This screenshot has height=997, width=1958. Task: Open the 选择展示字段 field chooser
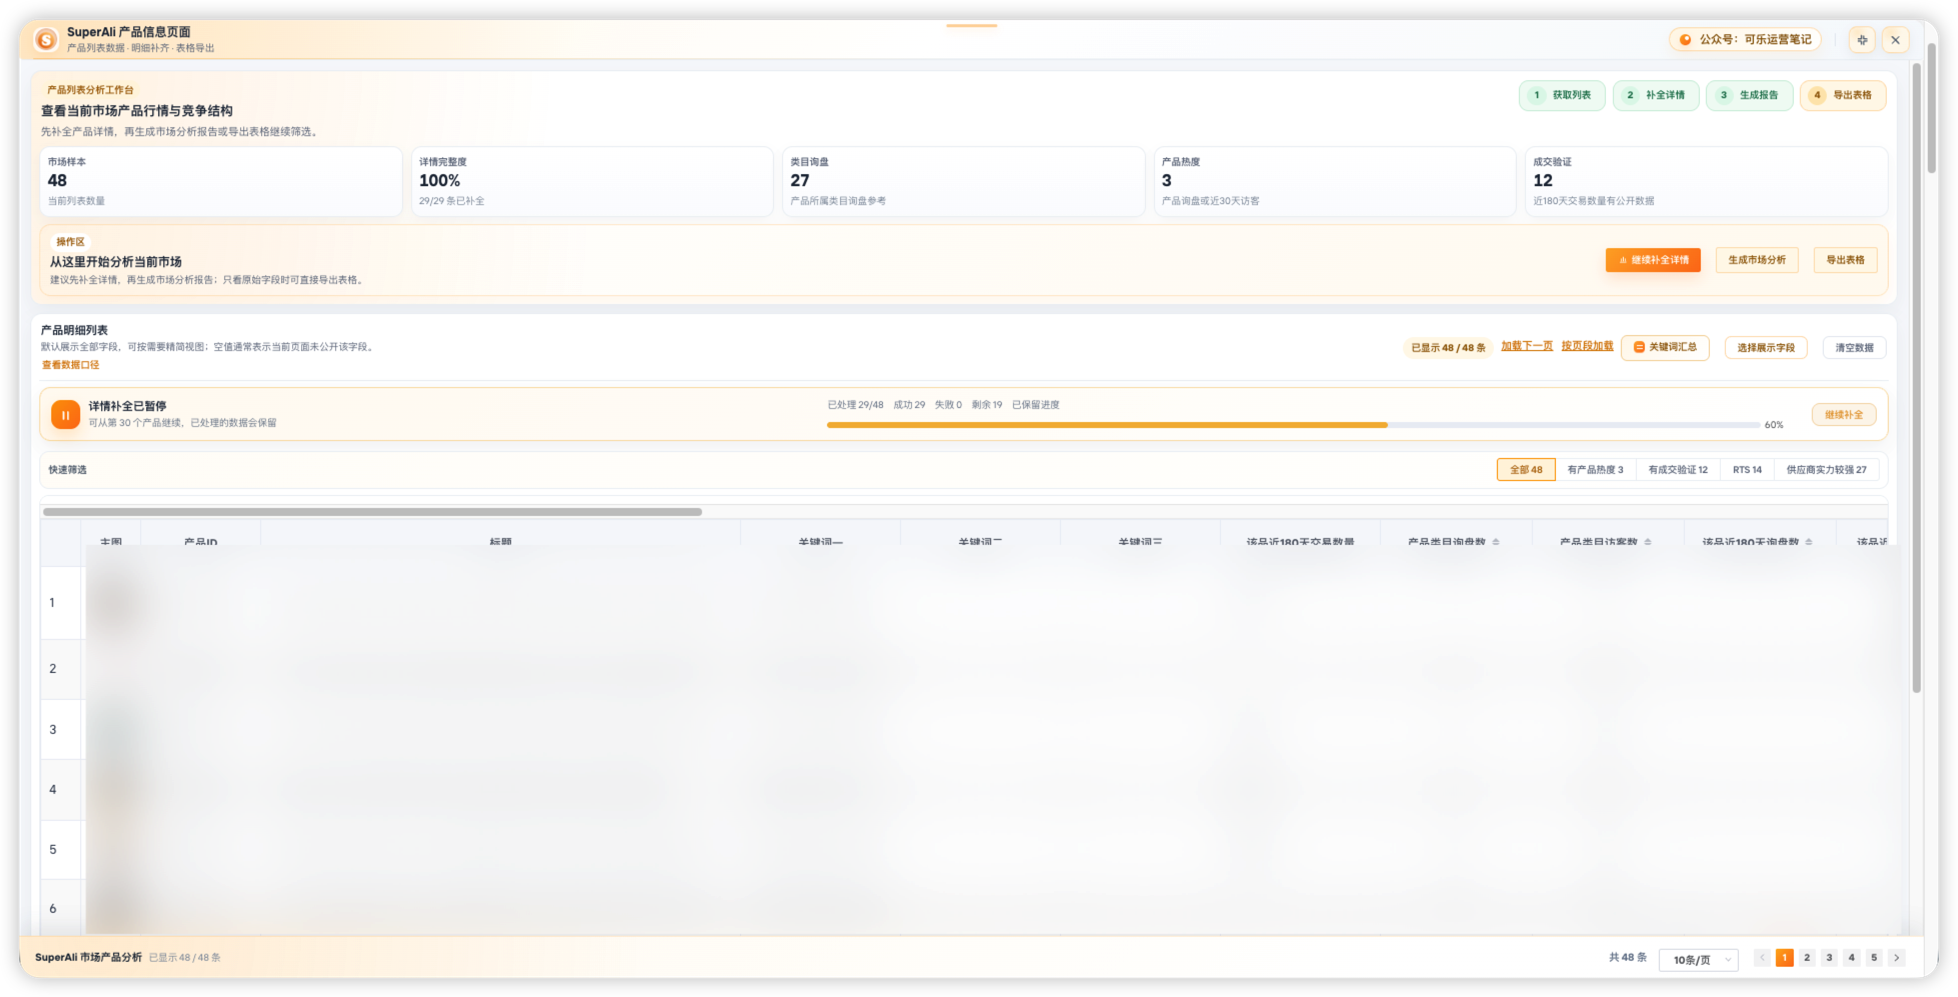point(1766,348)
